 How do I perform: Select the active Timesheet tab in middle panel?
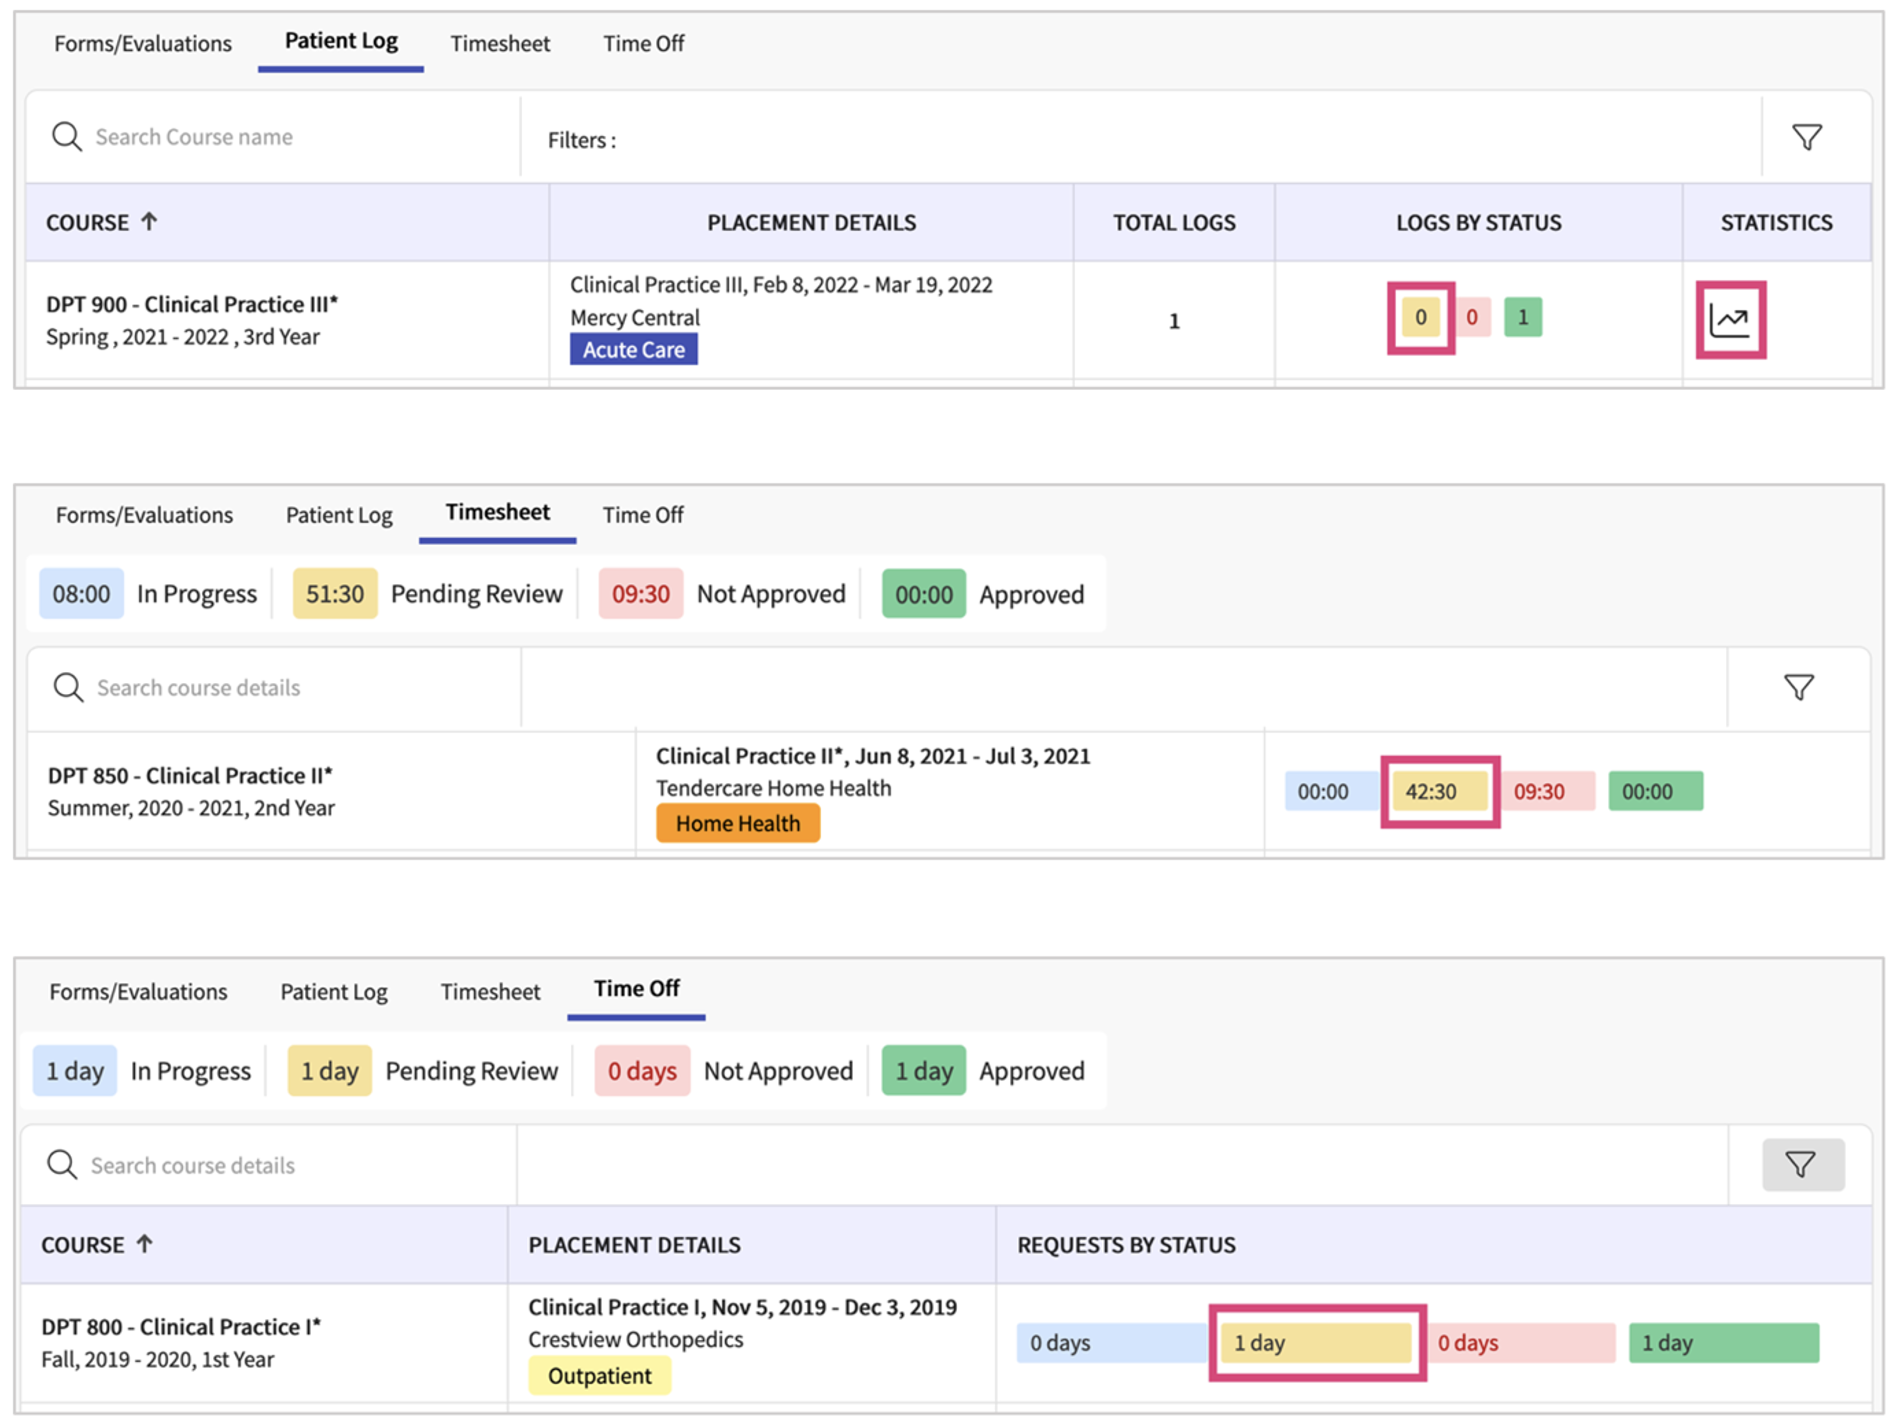coord(497,512)
